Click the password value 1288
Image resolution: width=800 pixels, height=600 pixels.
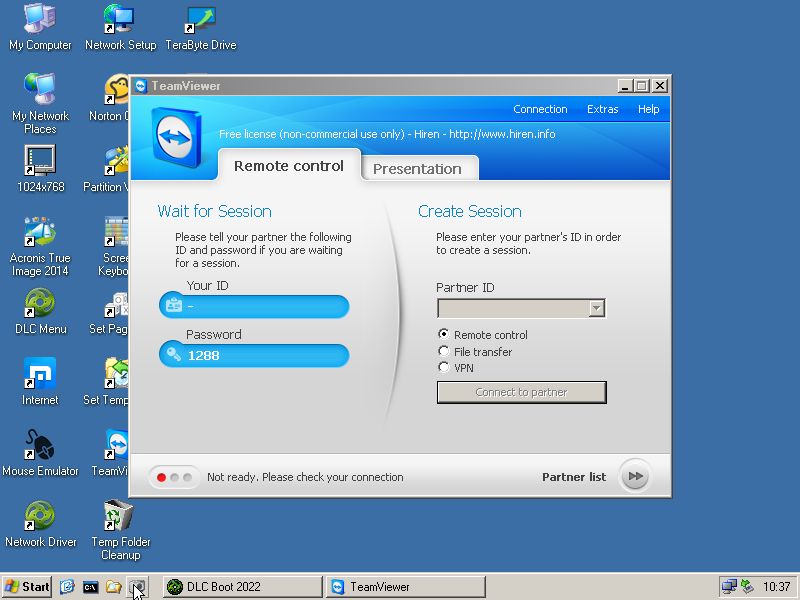tap(204, 355)
